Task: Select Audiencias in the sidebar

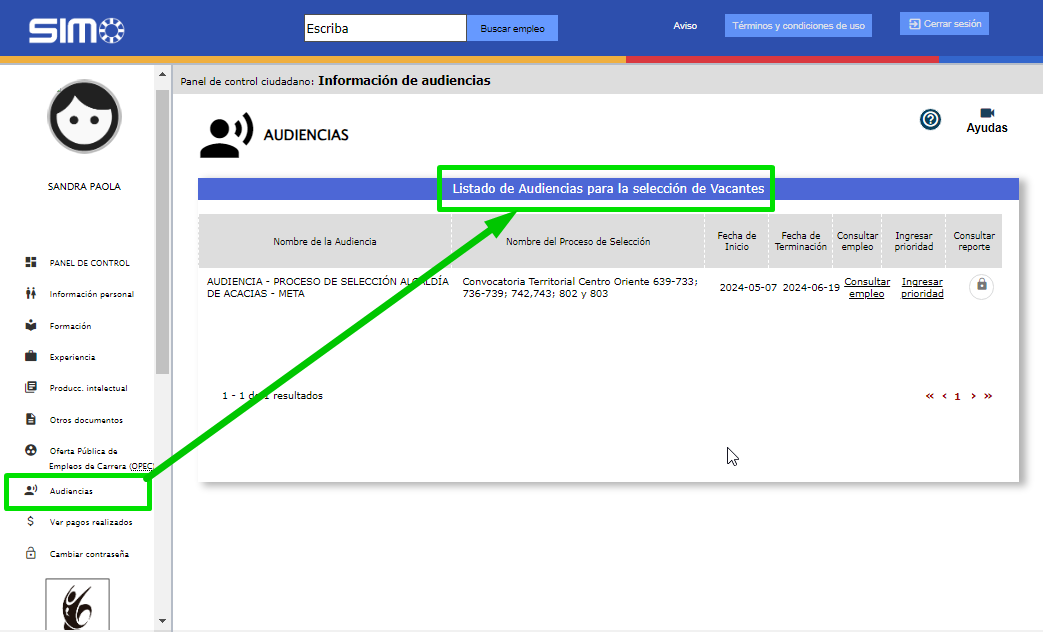Action: point(71,491)
